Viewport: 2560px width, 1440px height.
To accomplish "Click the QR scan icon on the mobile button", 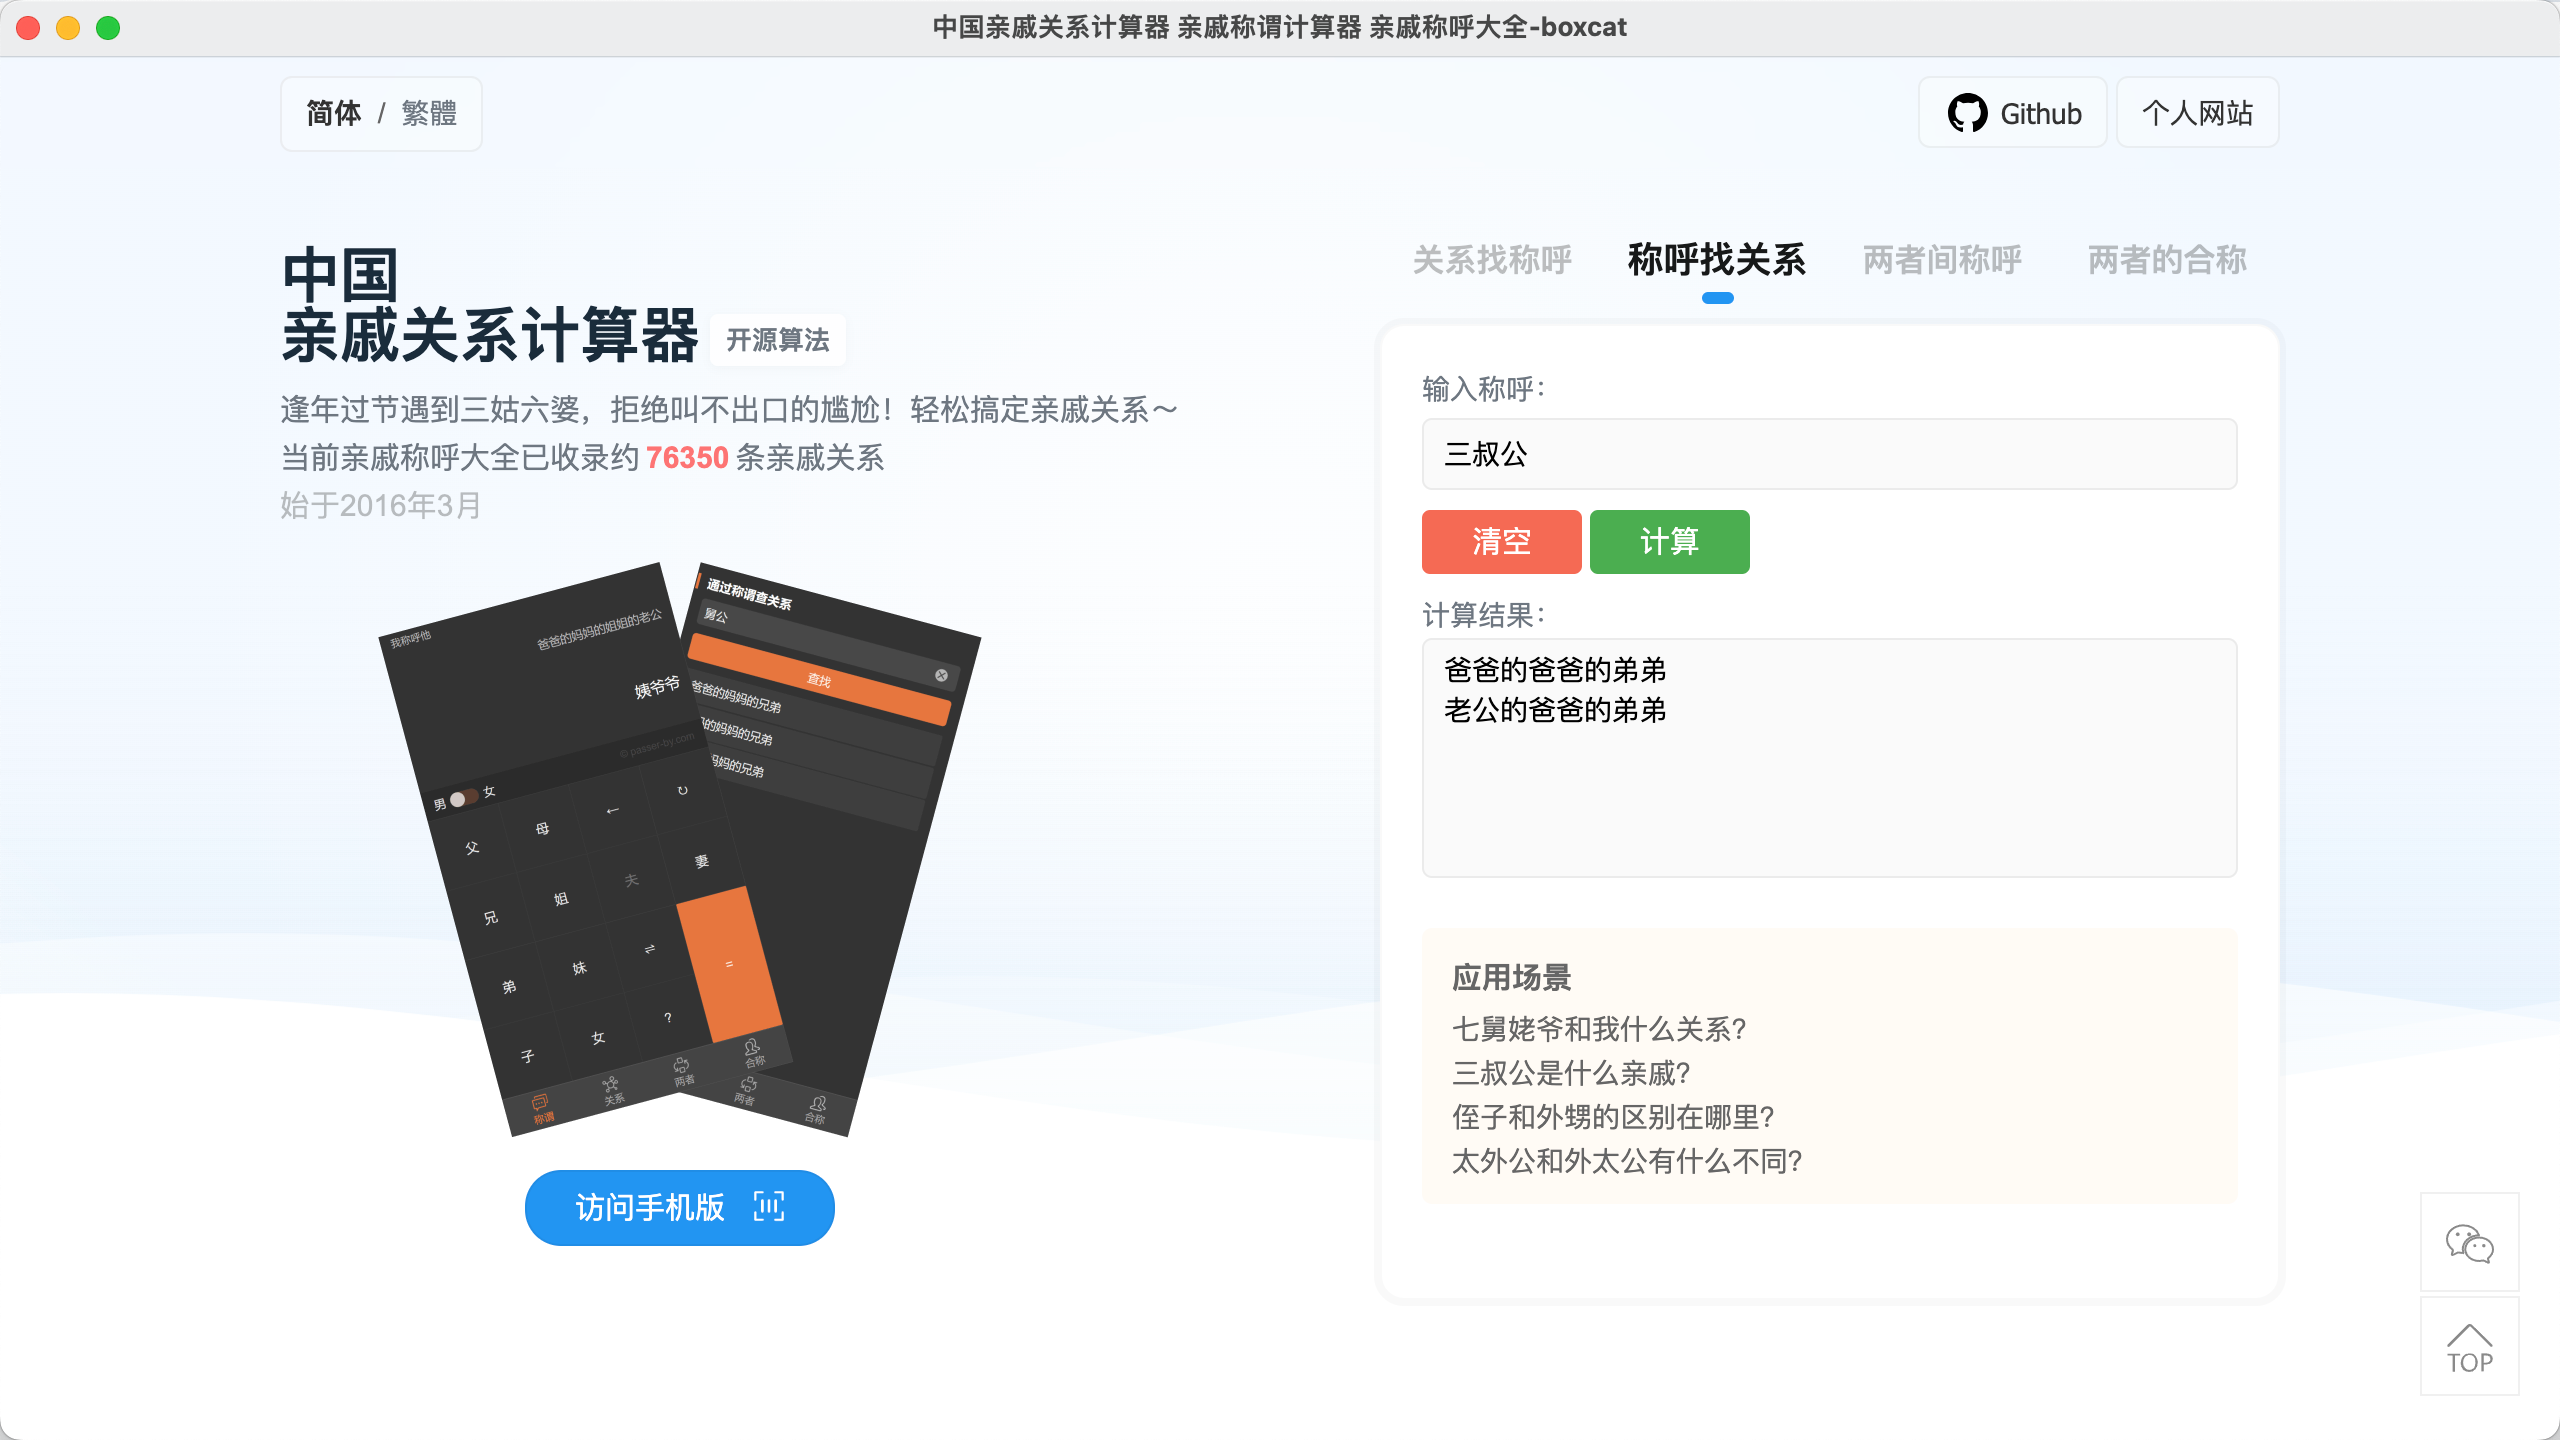I will coord(769,1207).
